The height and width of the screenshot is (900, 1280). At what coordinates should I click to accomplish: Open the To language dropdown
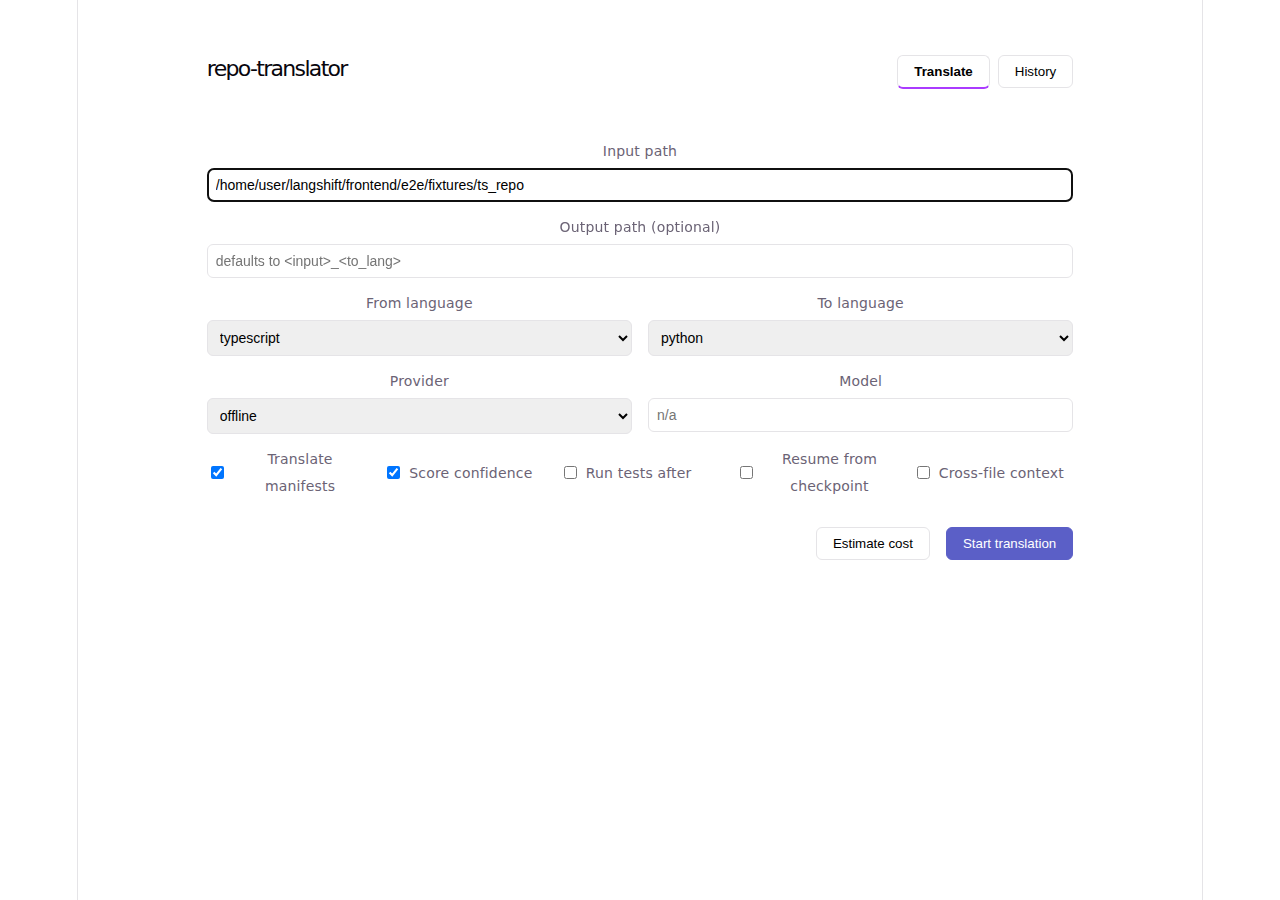click(860, 338)
